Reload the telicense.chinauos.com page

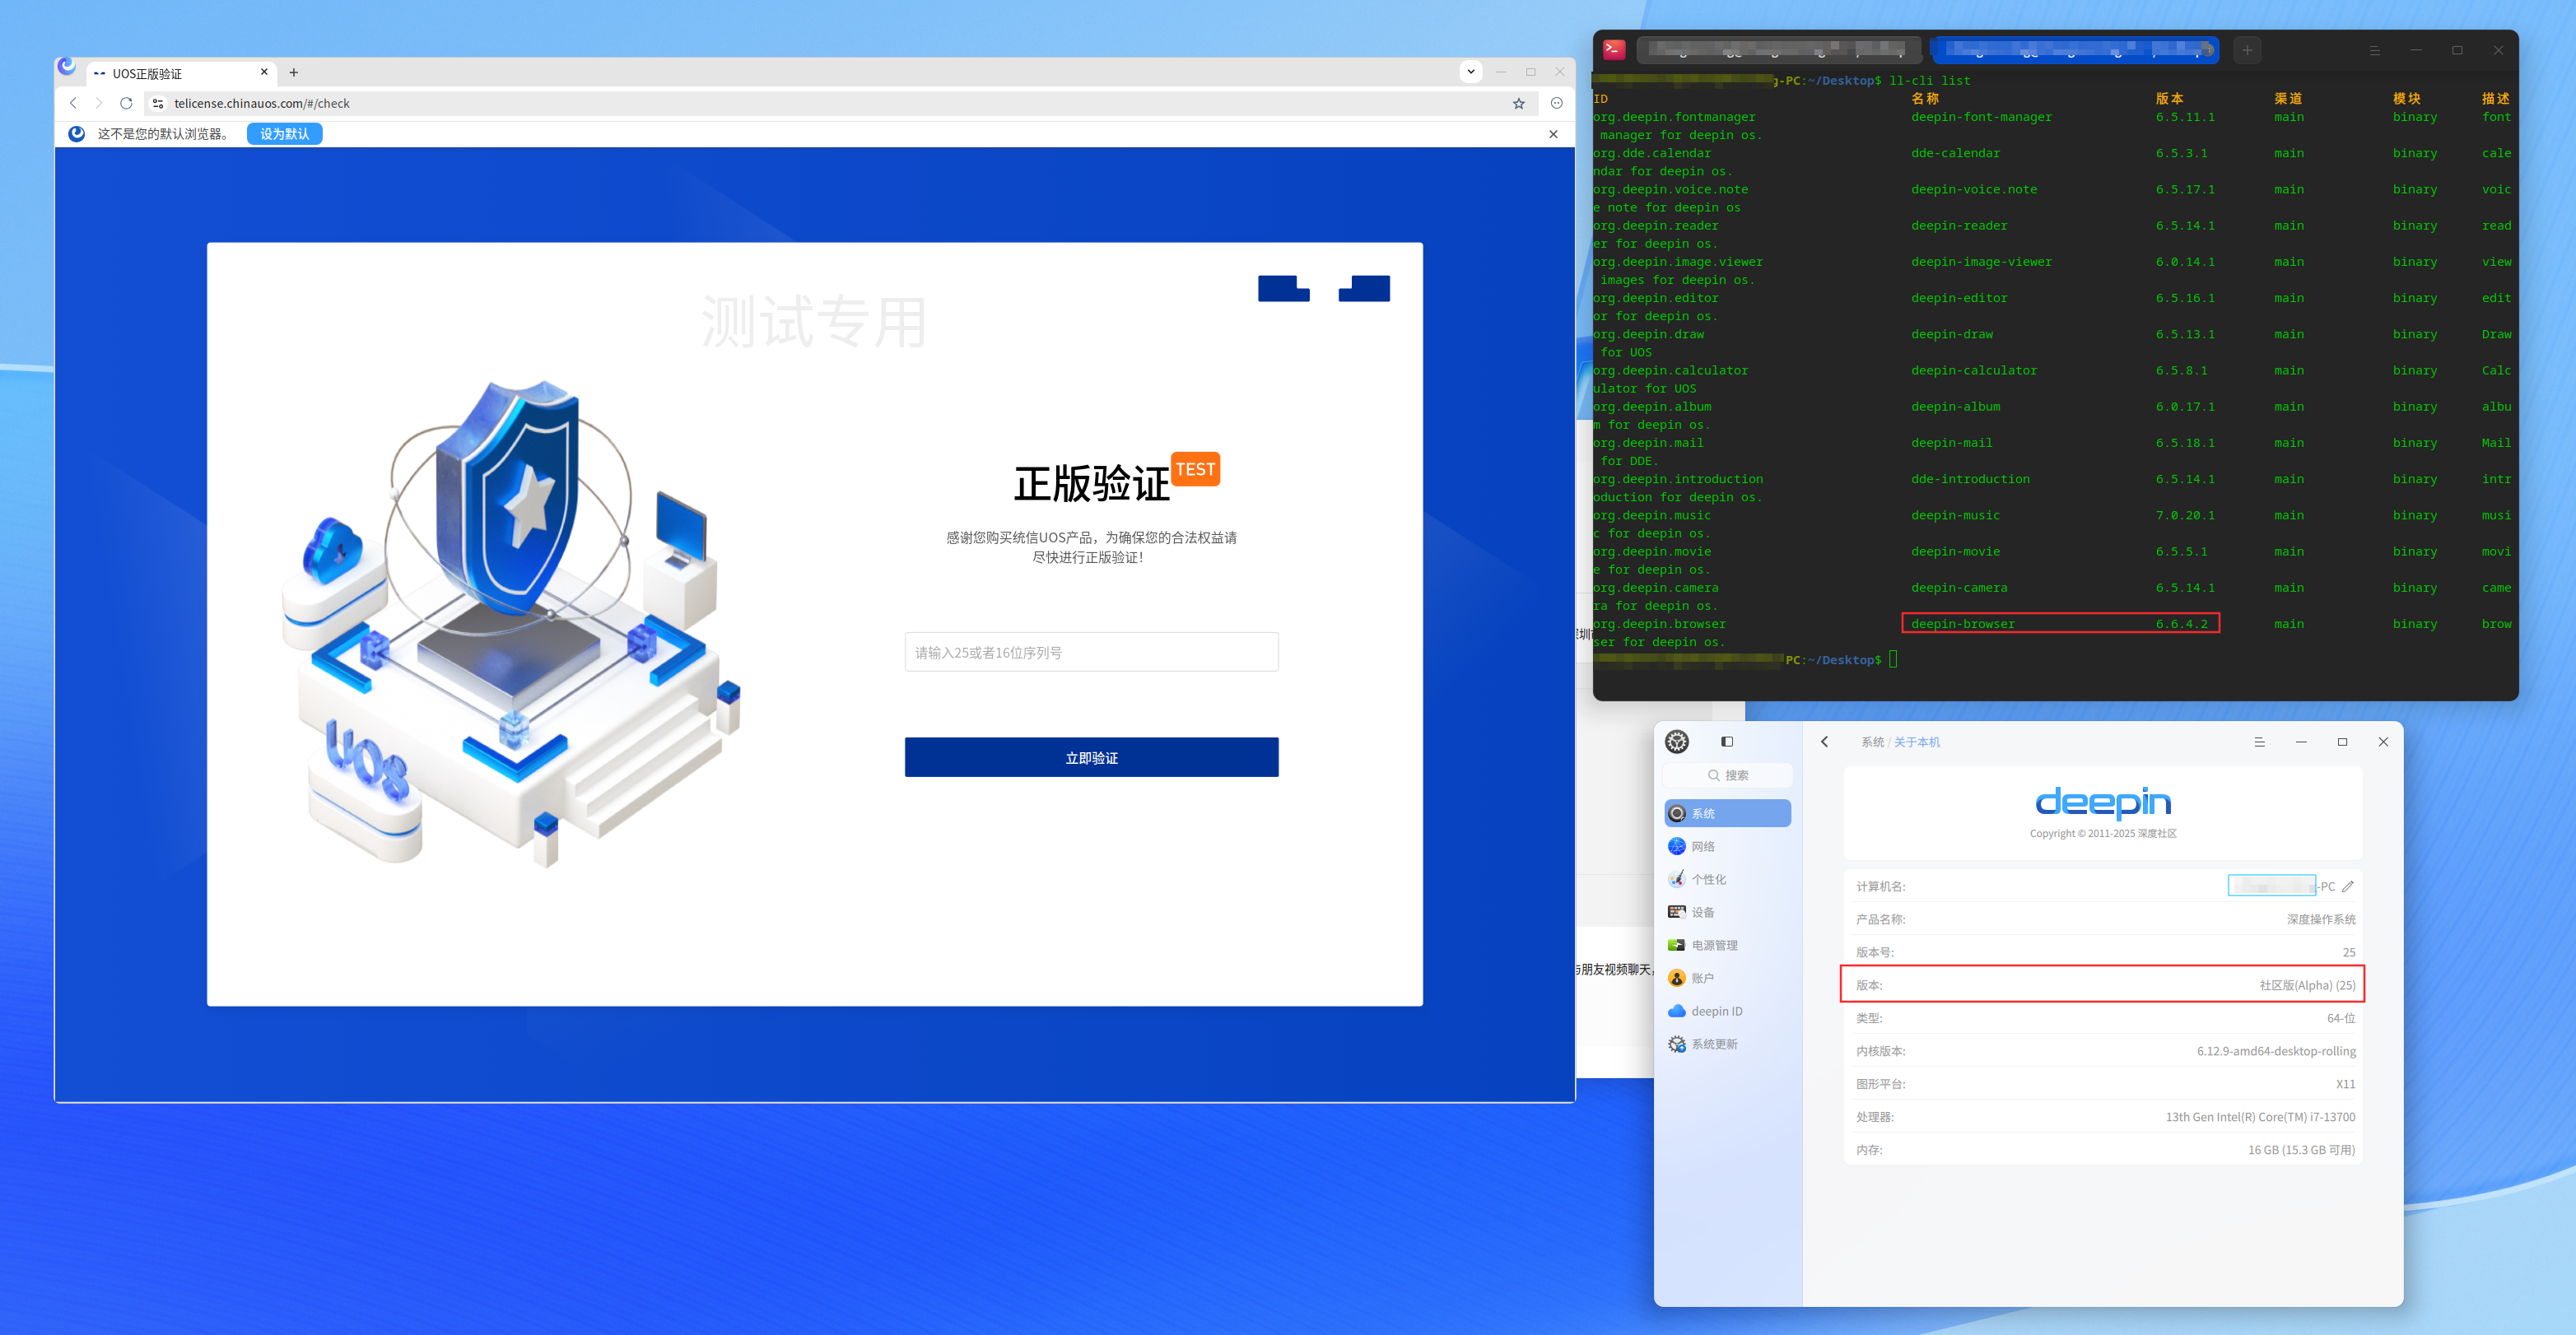(126, 103)
